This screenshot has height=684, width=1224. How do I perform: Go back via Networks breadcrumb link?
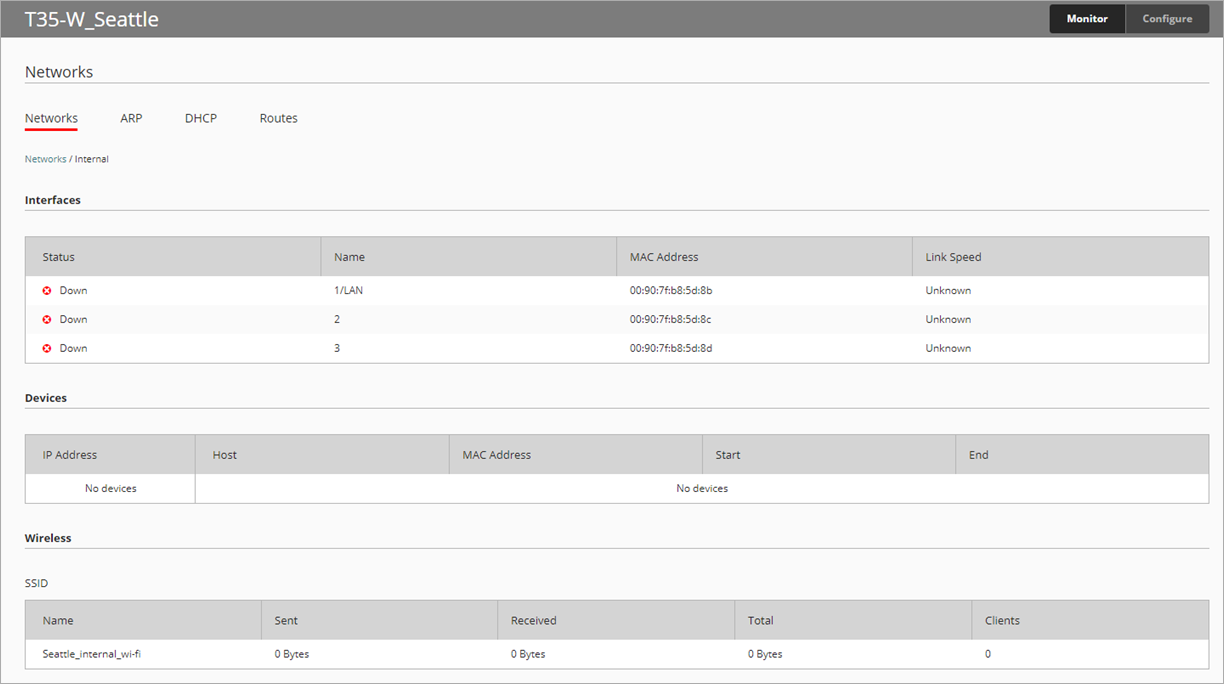pyautogui.click(x=45, y=159)
